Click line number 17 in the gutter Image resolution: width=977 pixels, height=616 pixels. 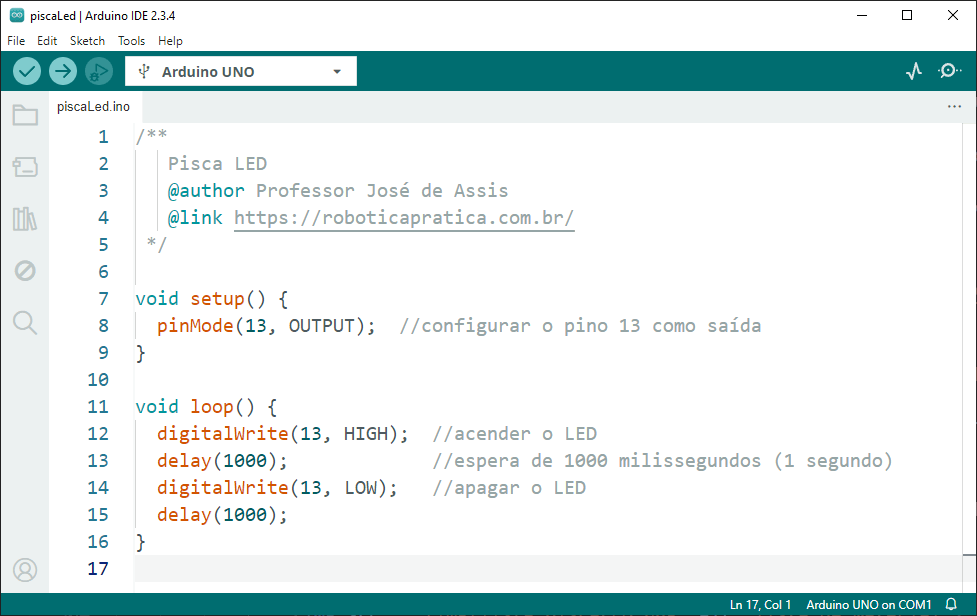click(98, 569)
